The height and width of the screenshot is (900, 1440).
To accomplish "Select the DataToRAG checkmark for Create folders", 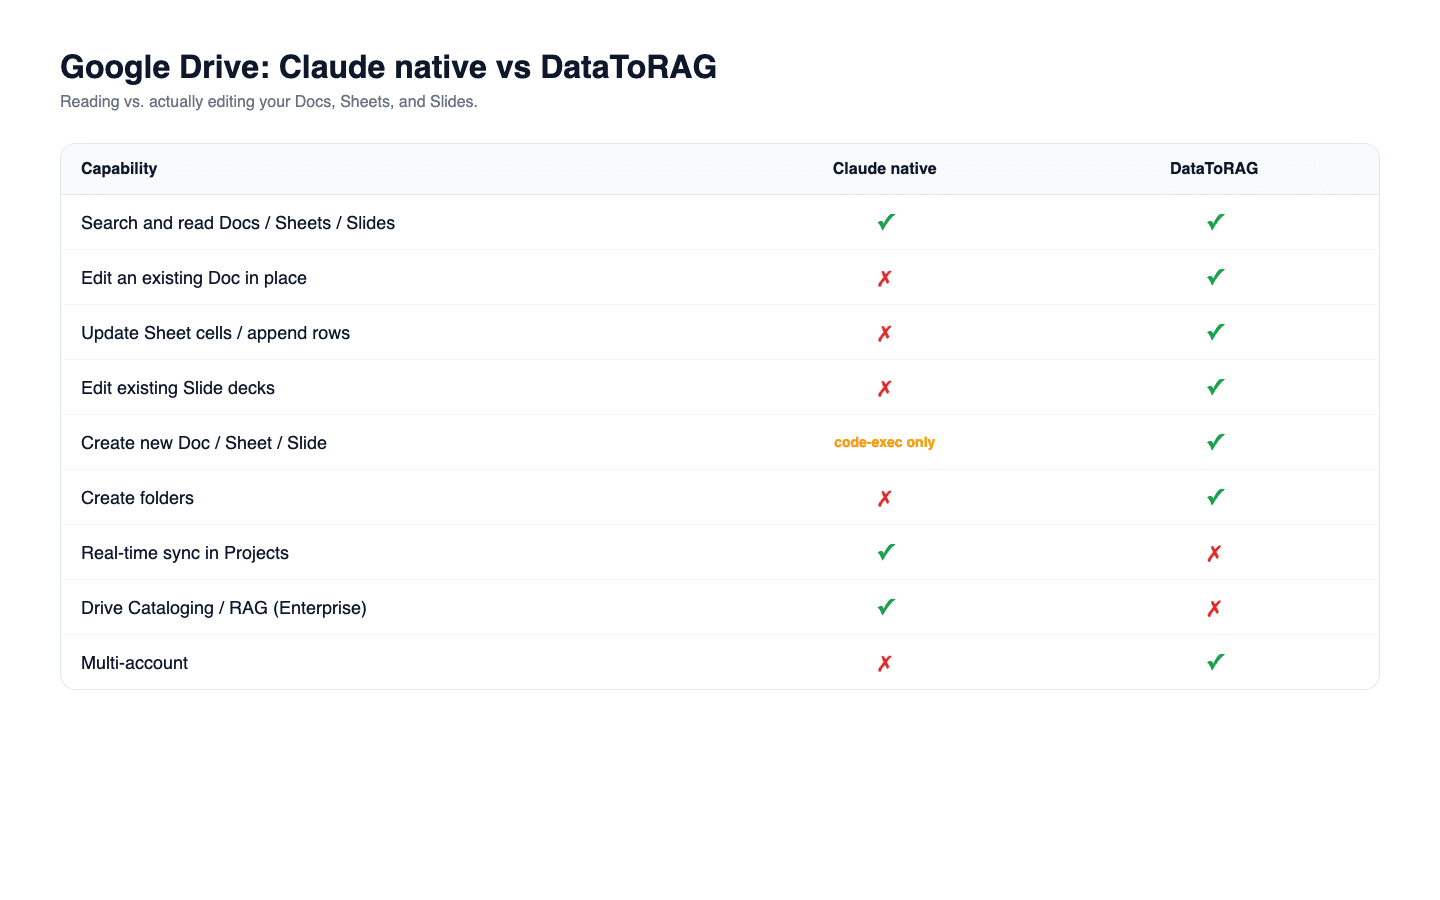I will [x=1215, y=497].
